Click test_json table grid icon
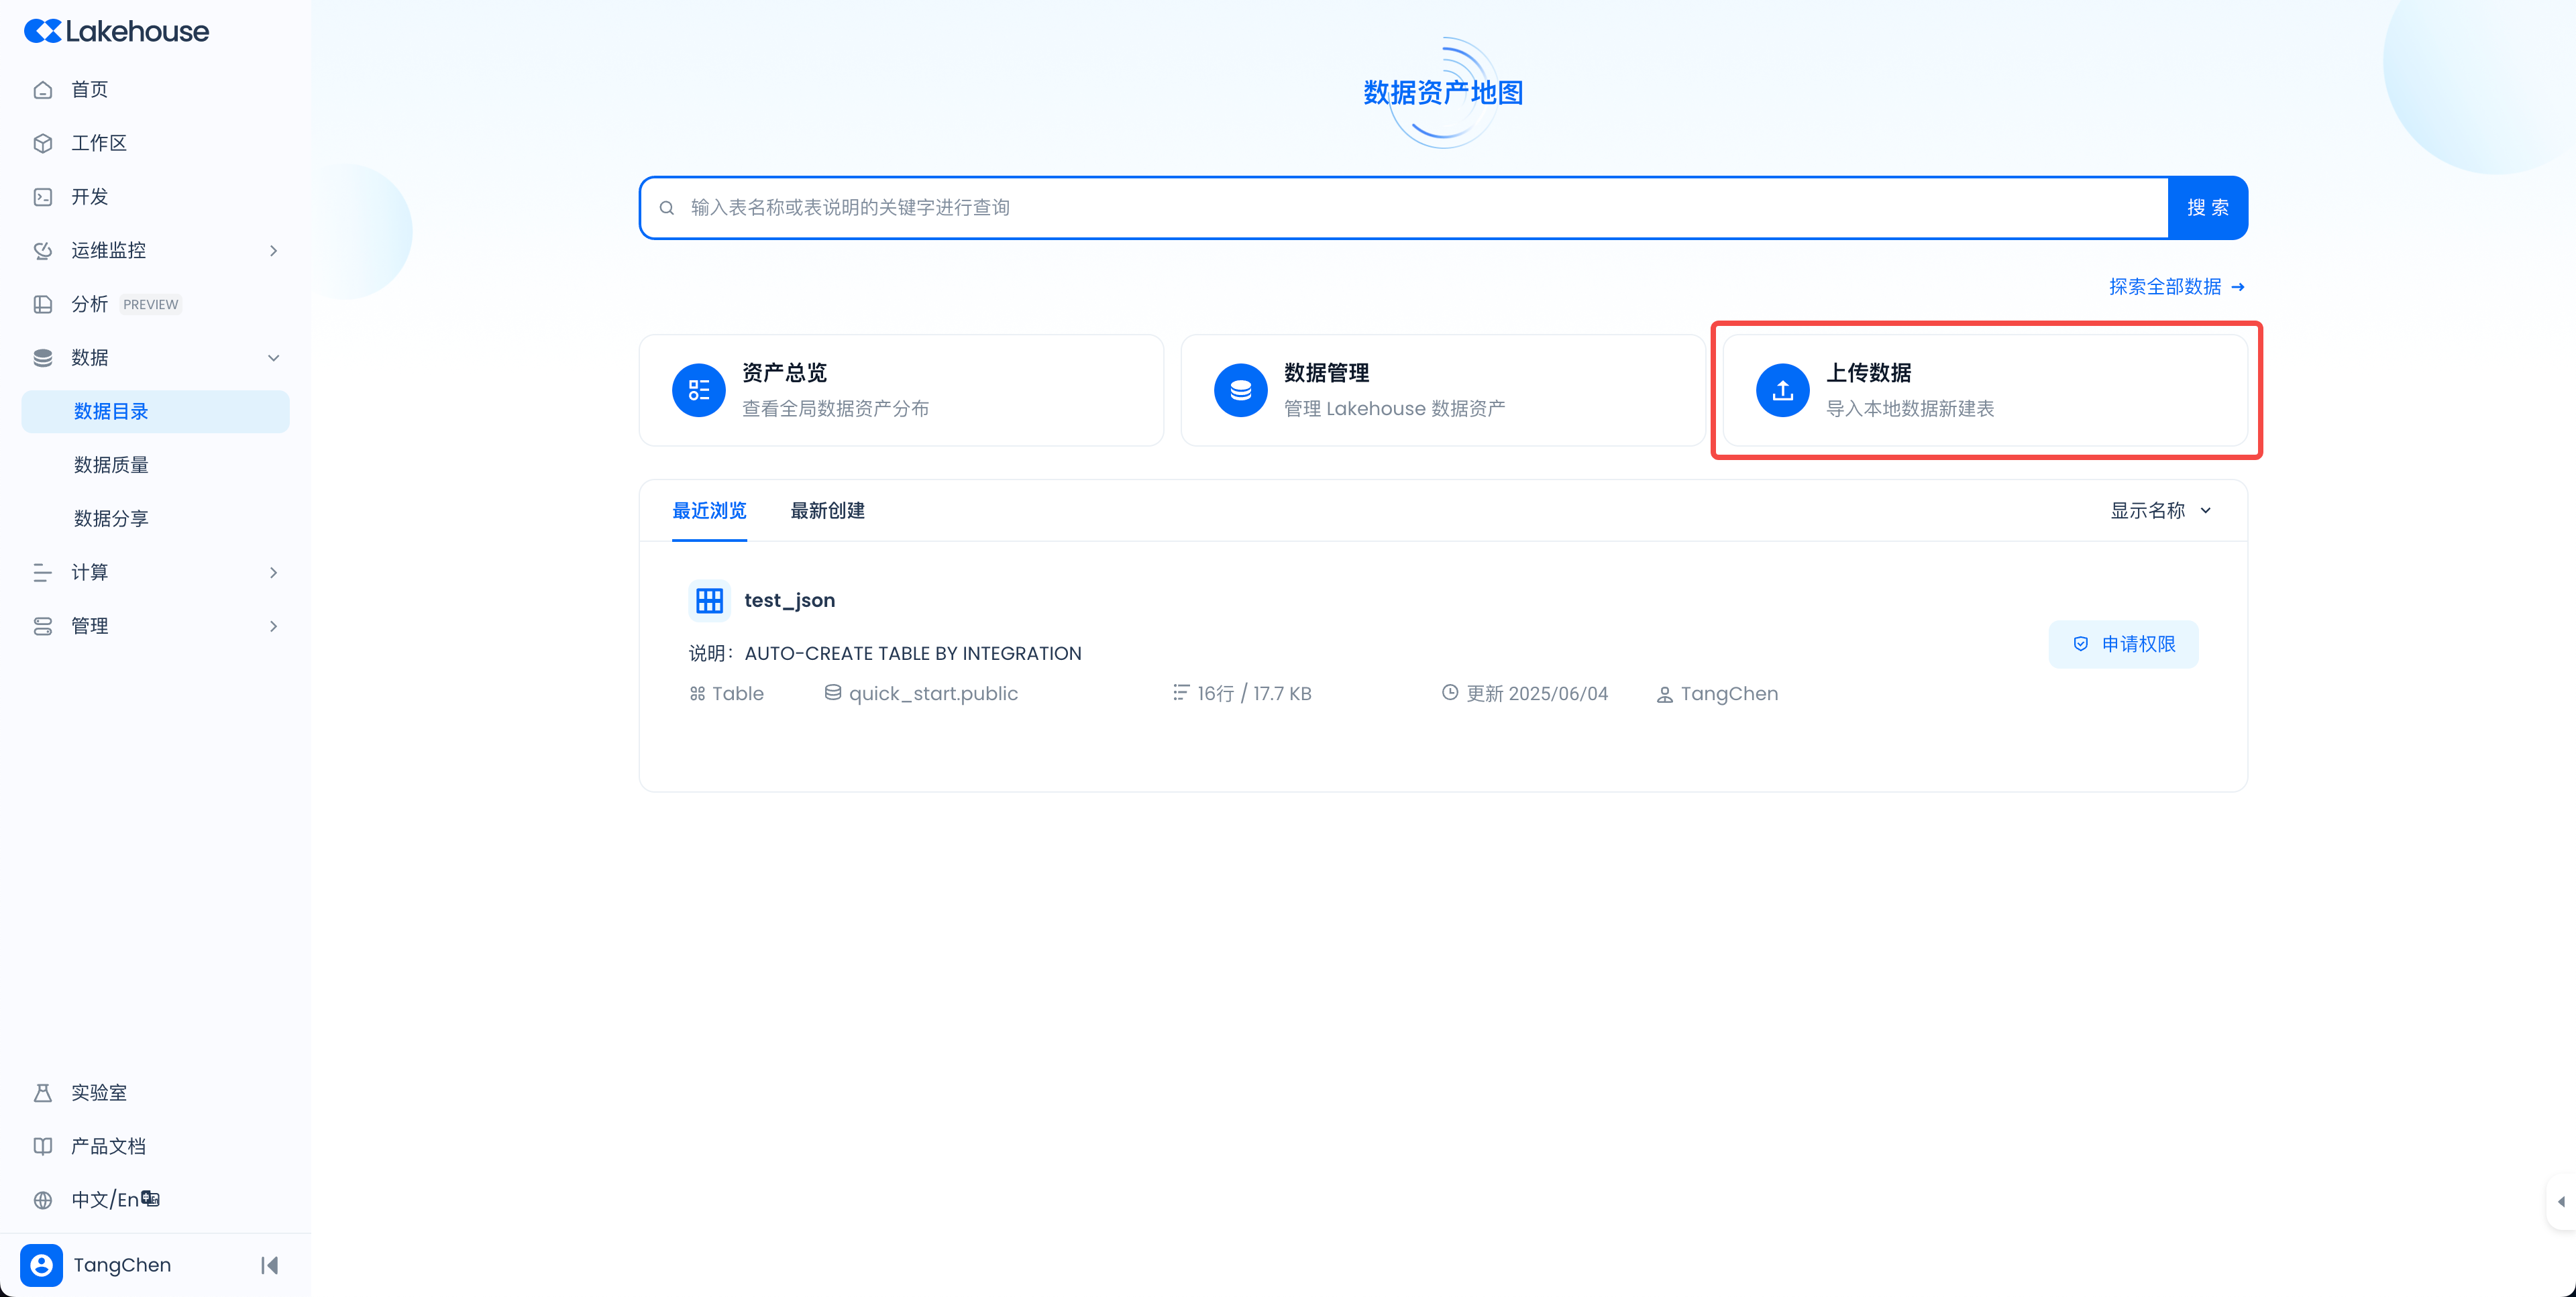 709,600
